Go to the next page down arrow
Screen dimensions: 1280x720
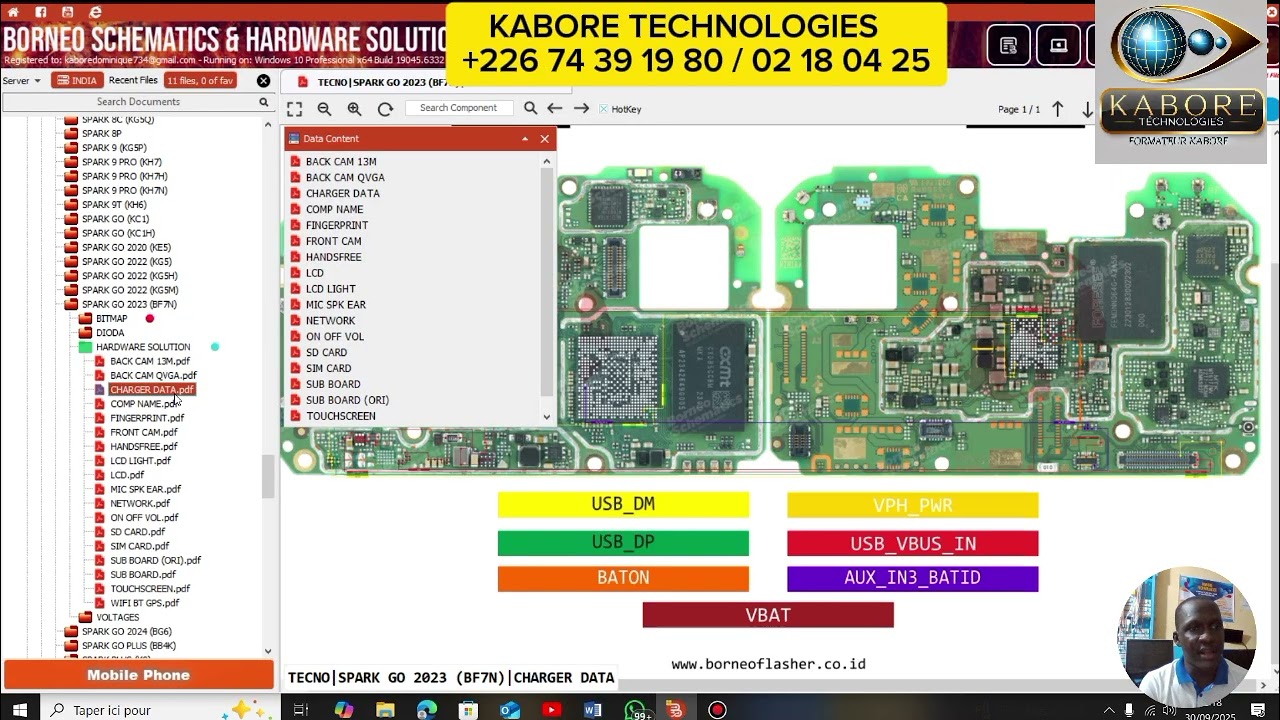coord(1087,109)
